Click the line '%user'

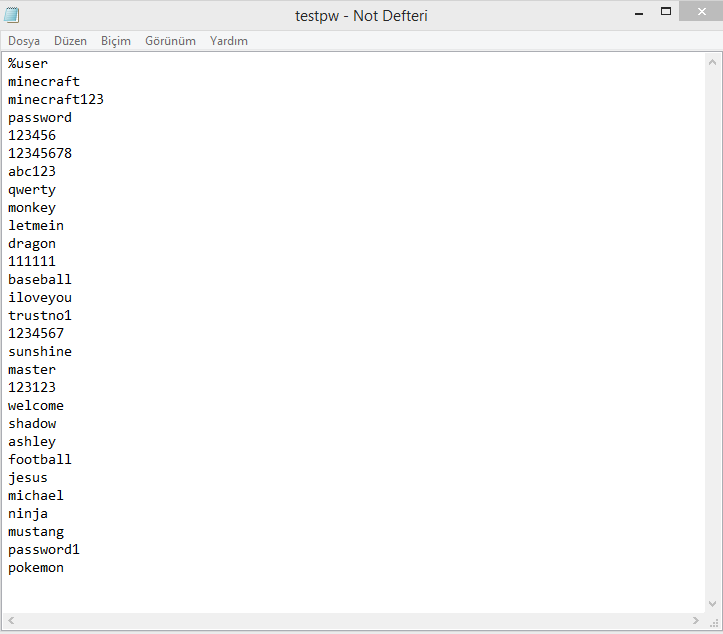28,64
